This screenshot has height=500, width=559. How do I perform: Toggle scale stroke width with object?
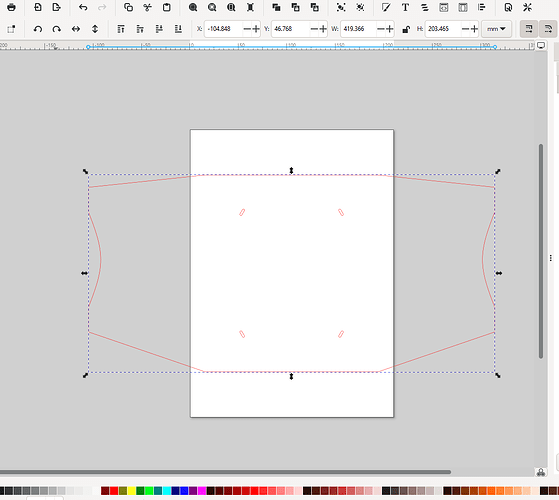tap(529, 29)
